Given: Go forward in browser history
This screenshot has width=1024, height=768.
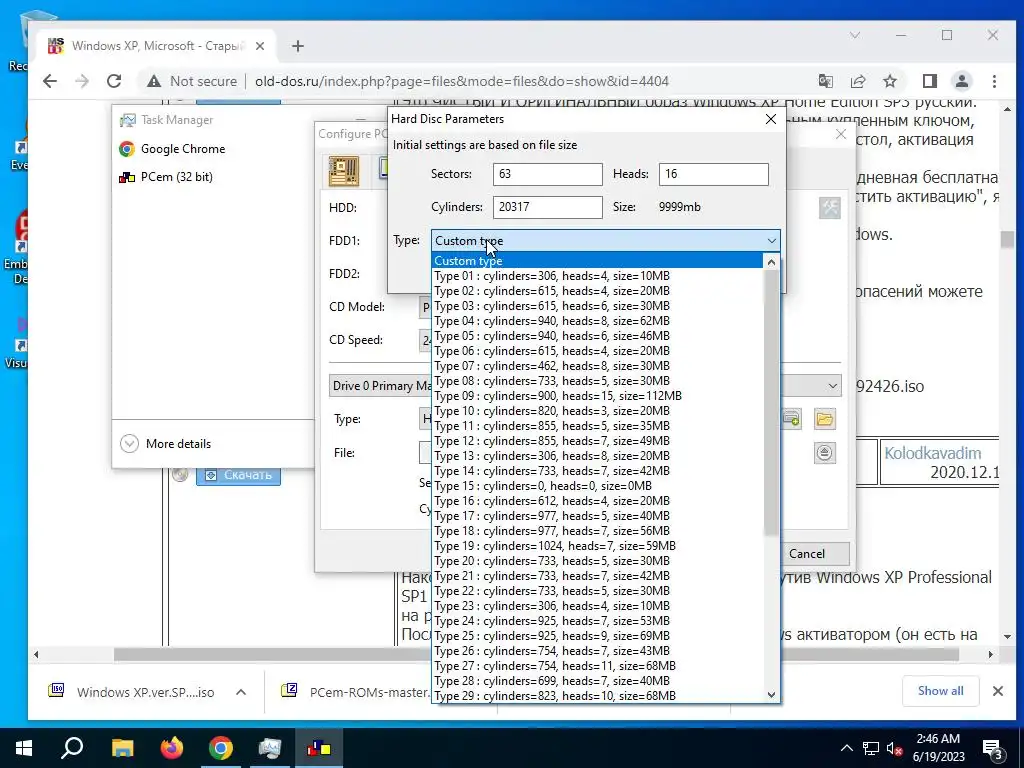Looking at the screenshot, I should pos(82,81).
